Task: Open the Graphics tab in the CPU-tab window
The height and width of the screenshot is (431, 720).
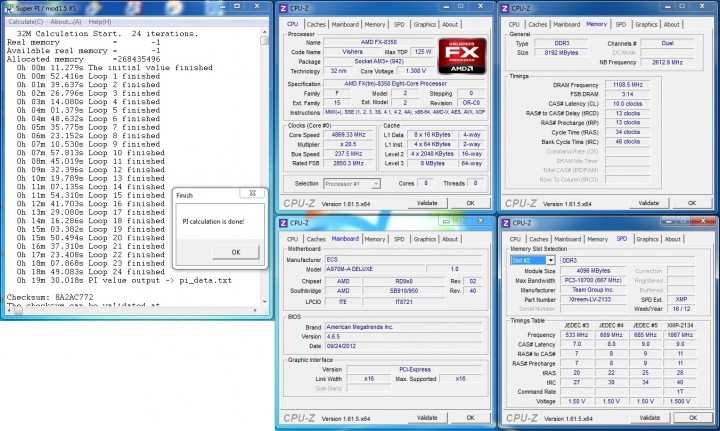Action: click(x=424, y=24)
